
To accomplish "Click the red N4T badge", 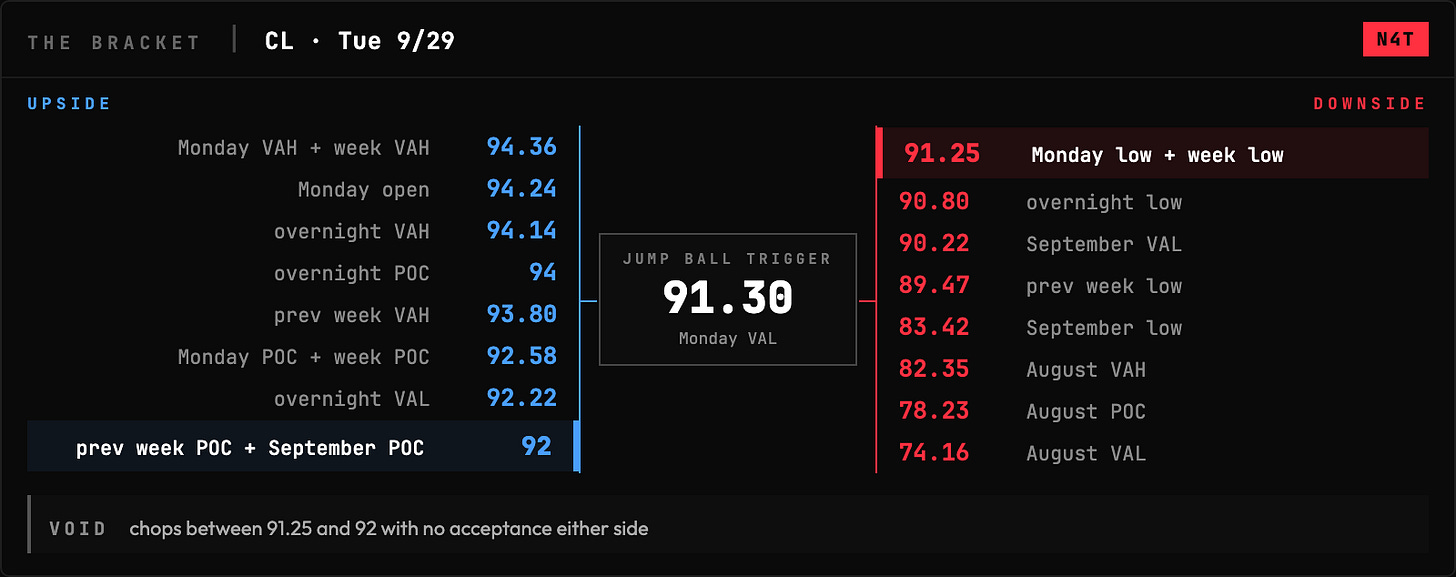I will 1395,40.
